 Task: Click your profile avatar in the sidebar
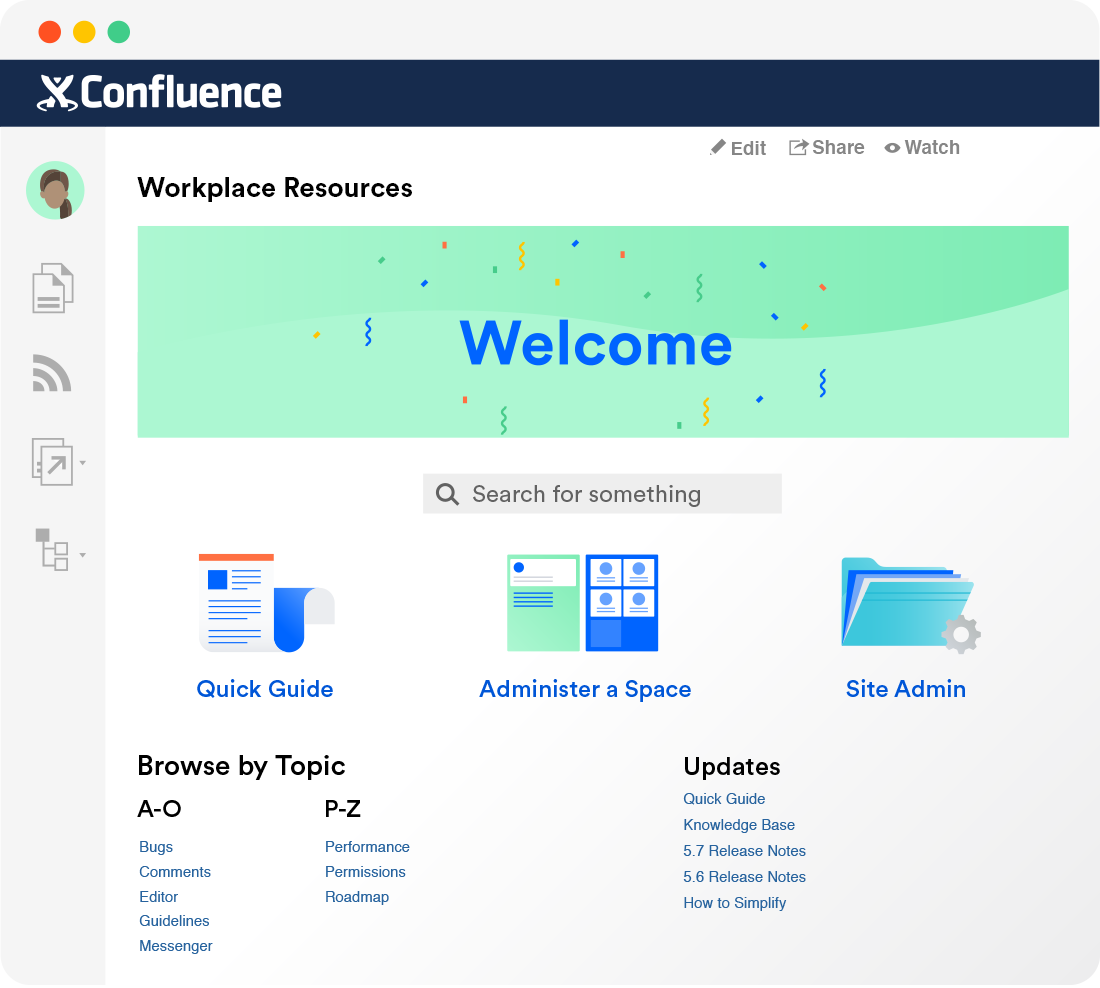coord(55,190)
